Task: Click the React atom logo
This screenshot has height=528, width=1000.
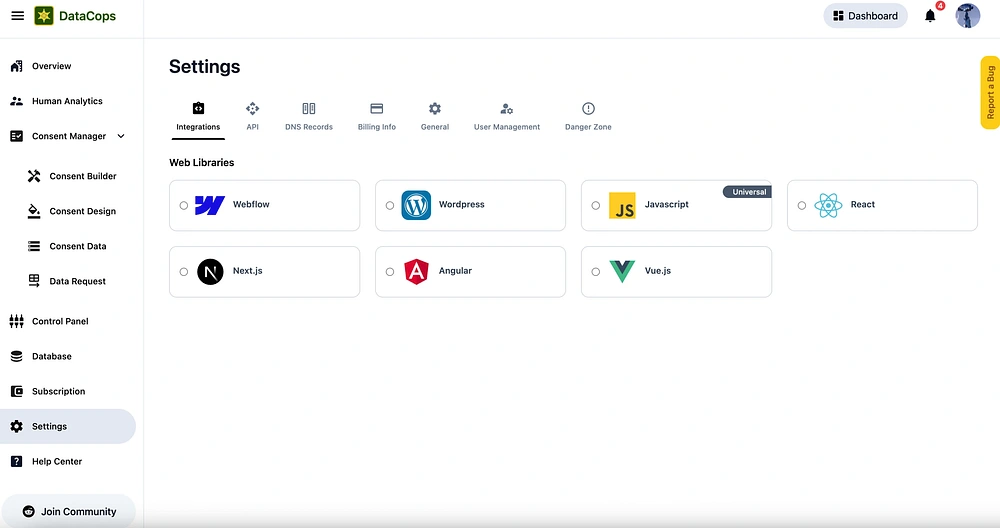Action: click(x=828, y=205)
